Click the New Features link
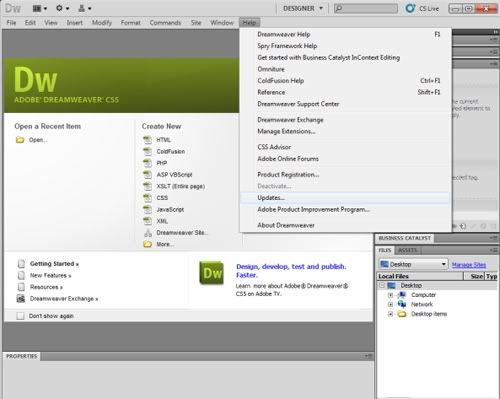 pyautogui.click(x=50, y=275)
